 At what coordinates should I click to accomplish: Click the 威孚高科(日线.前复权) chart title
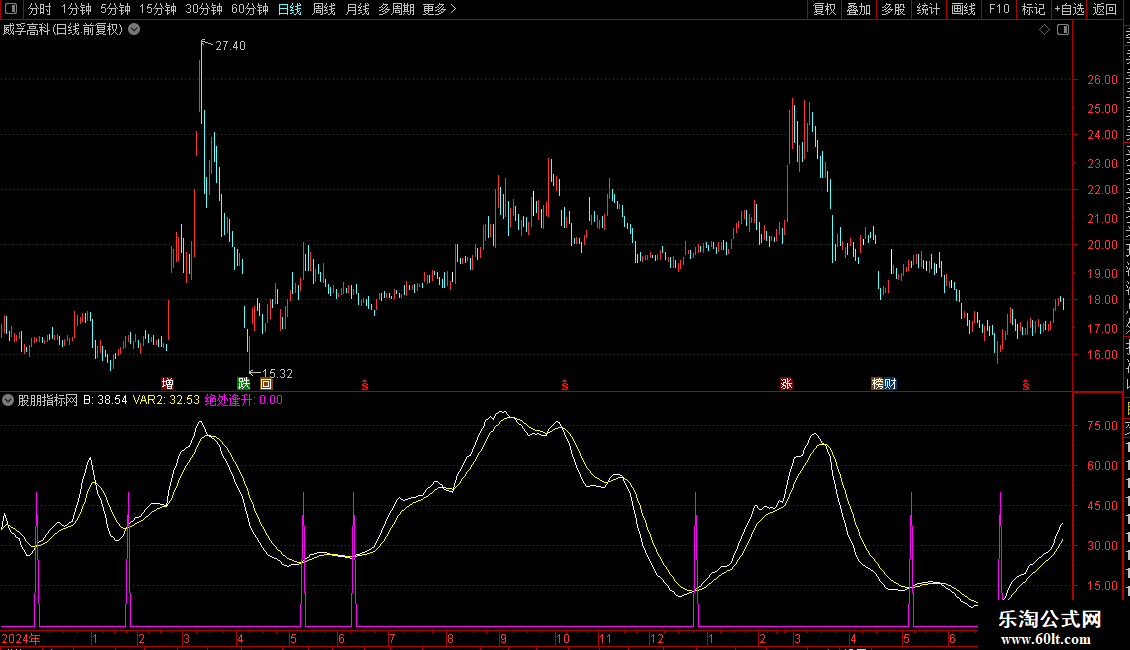tap(63, 30)
